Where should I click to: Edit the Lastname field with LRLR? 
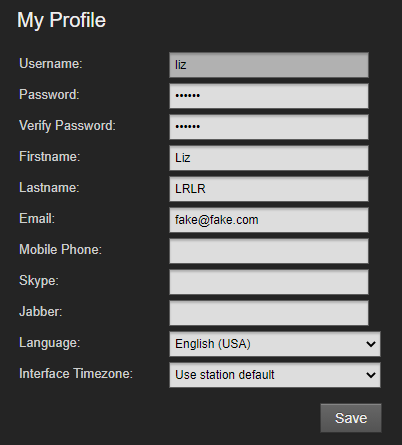pos(269,189)
